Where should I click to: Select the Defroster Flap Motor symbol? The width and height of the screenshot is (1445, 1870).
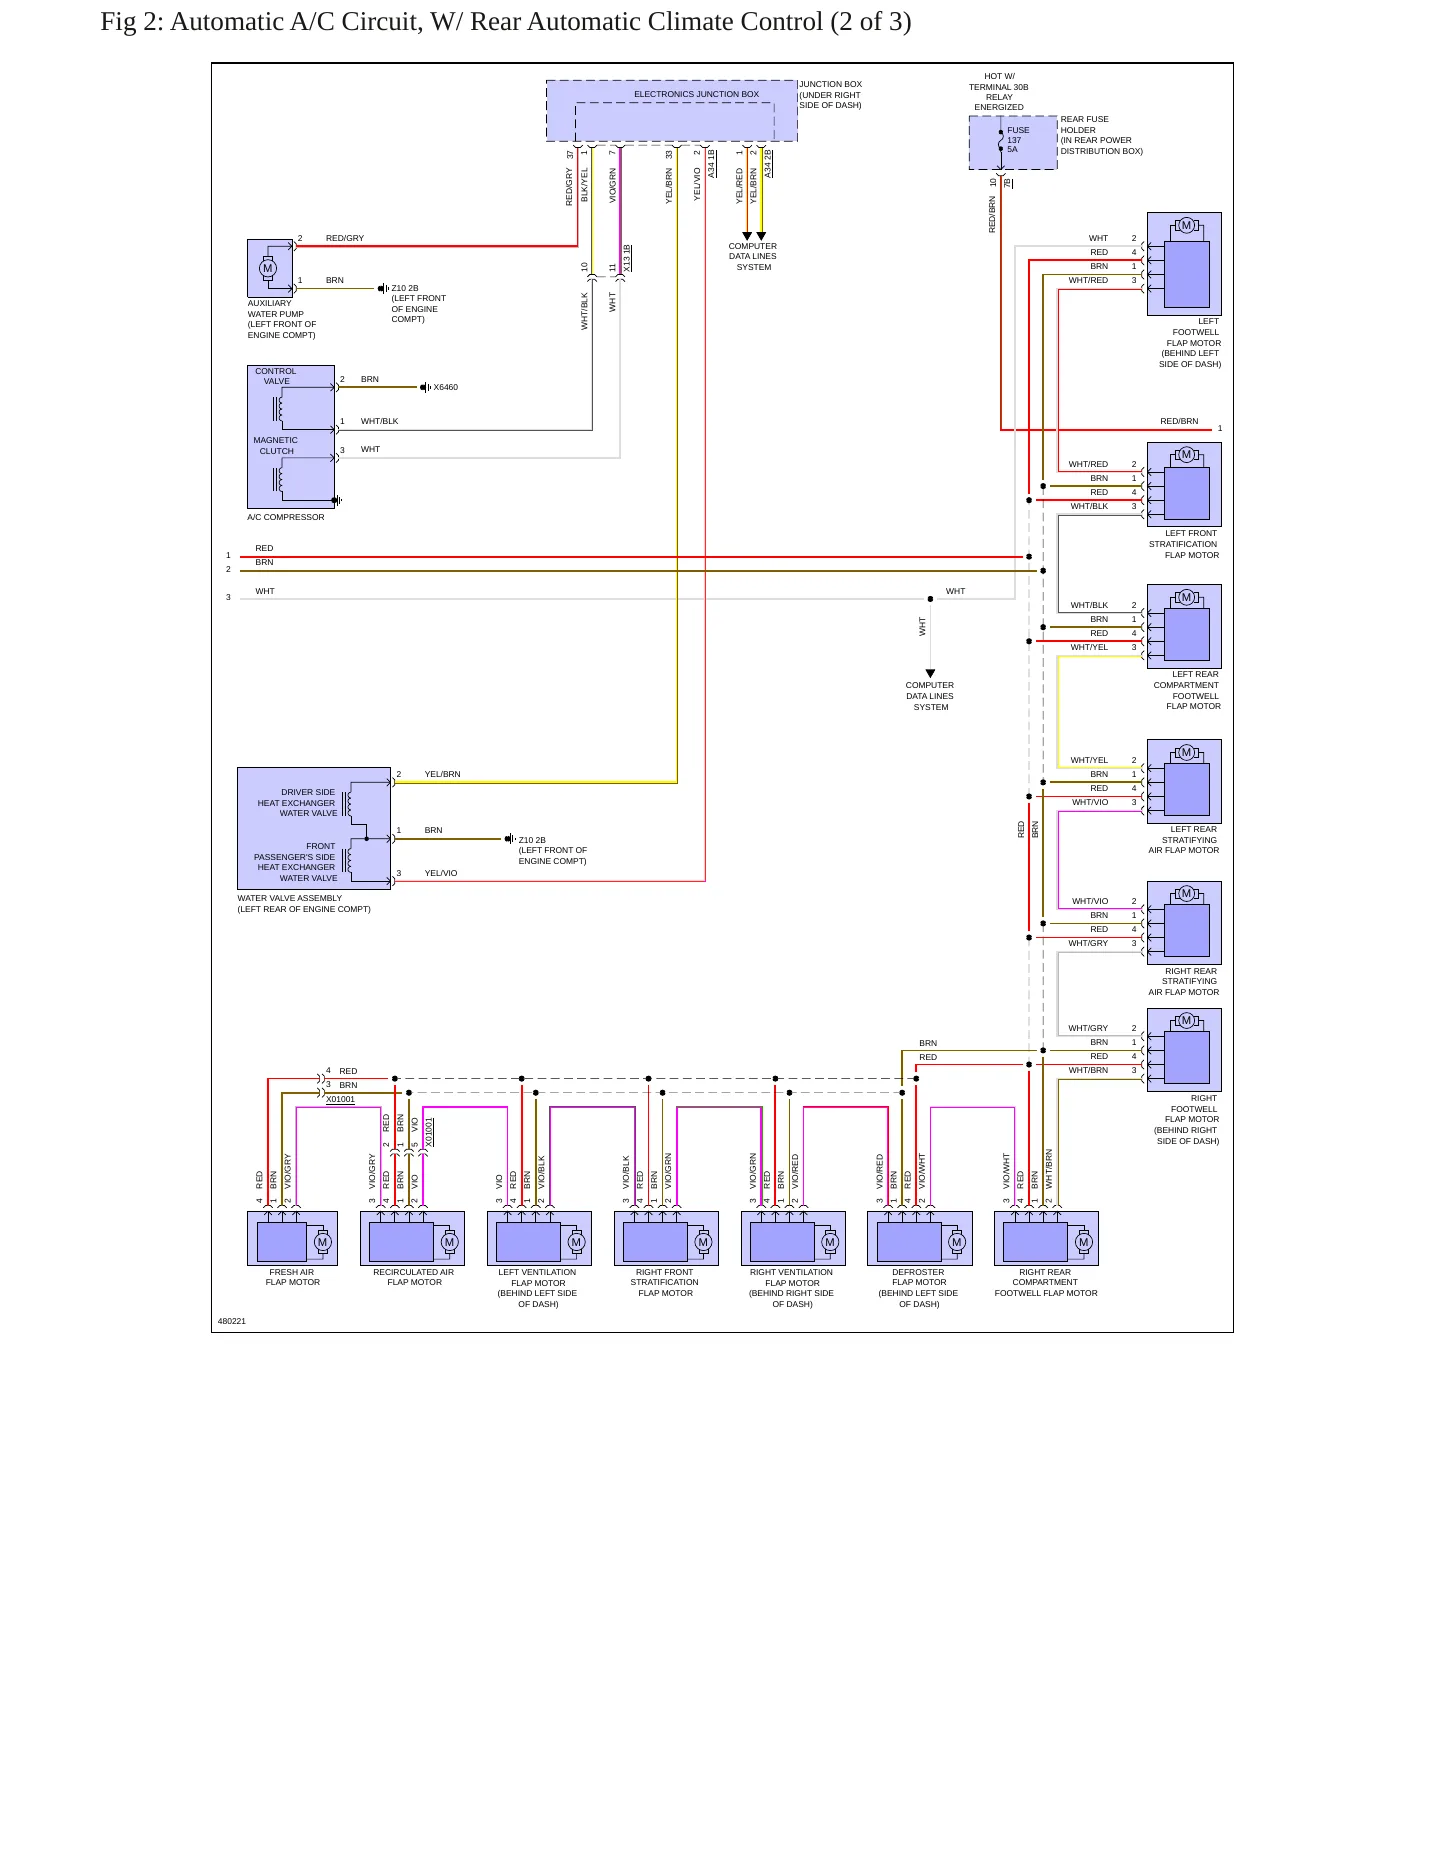pos(919,1238)
